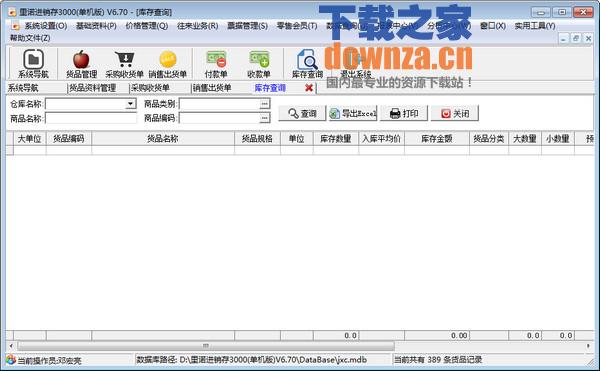Open 采购收货单 cart icon
Screen dimensions: 600x371
click(x=124, y=63)
